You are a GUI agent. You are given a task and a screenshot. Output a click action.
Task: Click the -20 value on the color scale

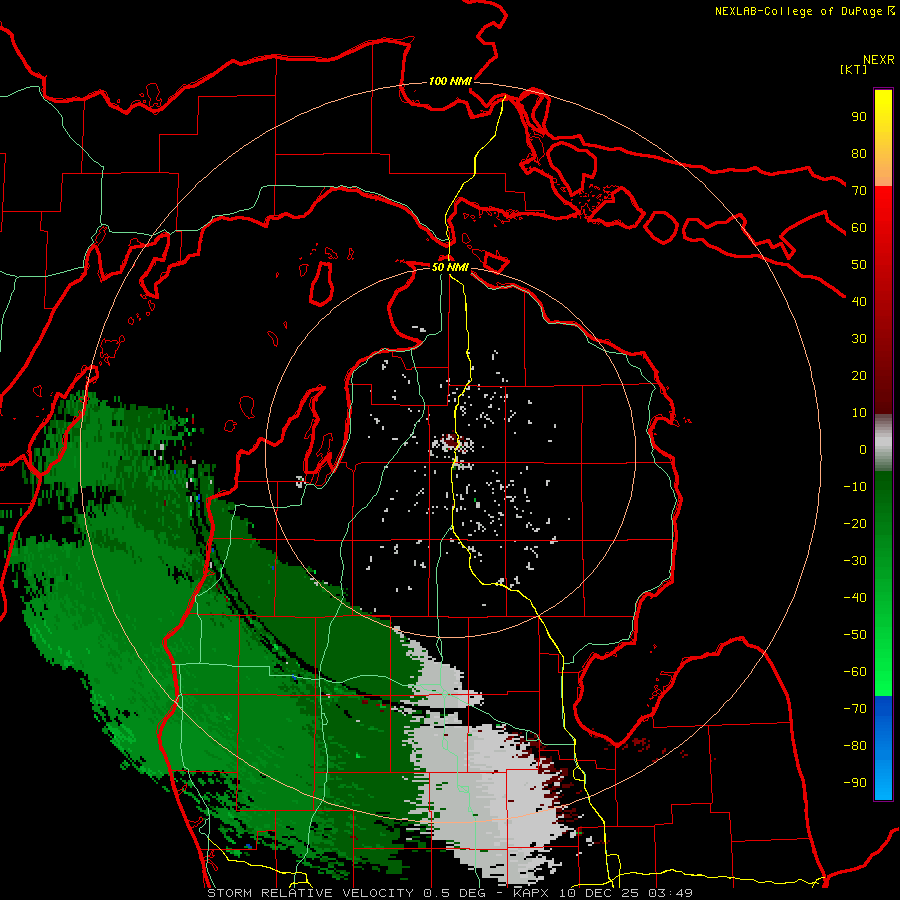pyautogui.click(x=855, y=523)
